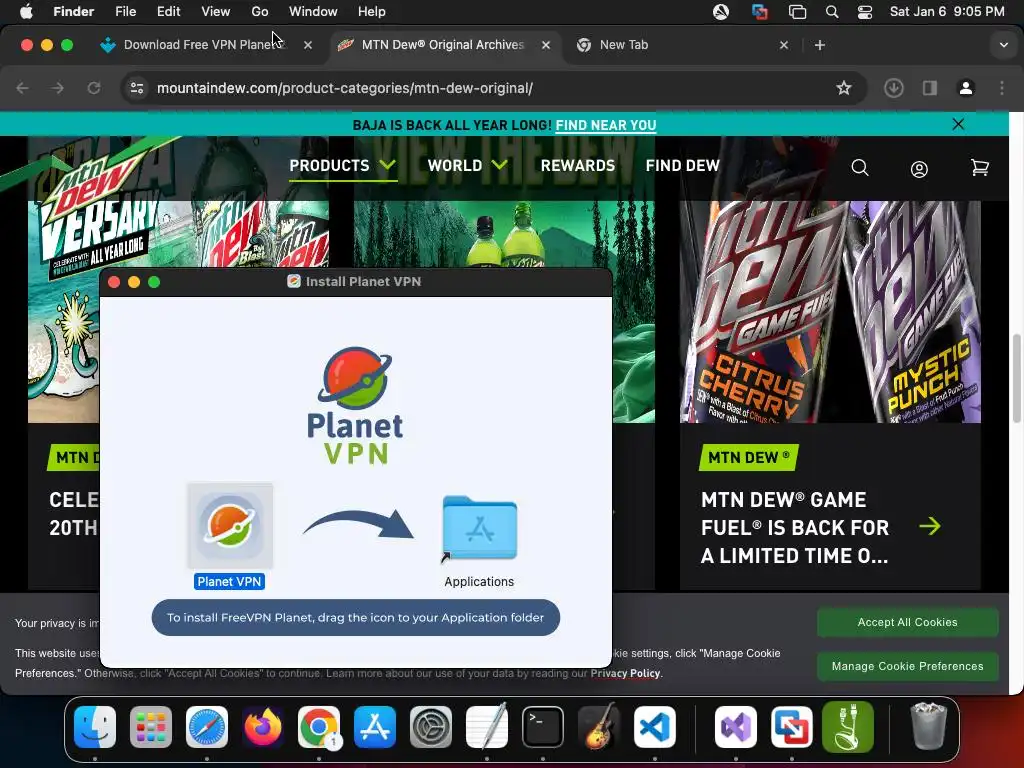Open the Go menu
This screenshot has height=768, width=1024.
260,12
